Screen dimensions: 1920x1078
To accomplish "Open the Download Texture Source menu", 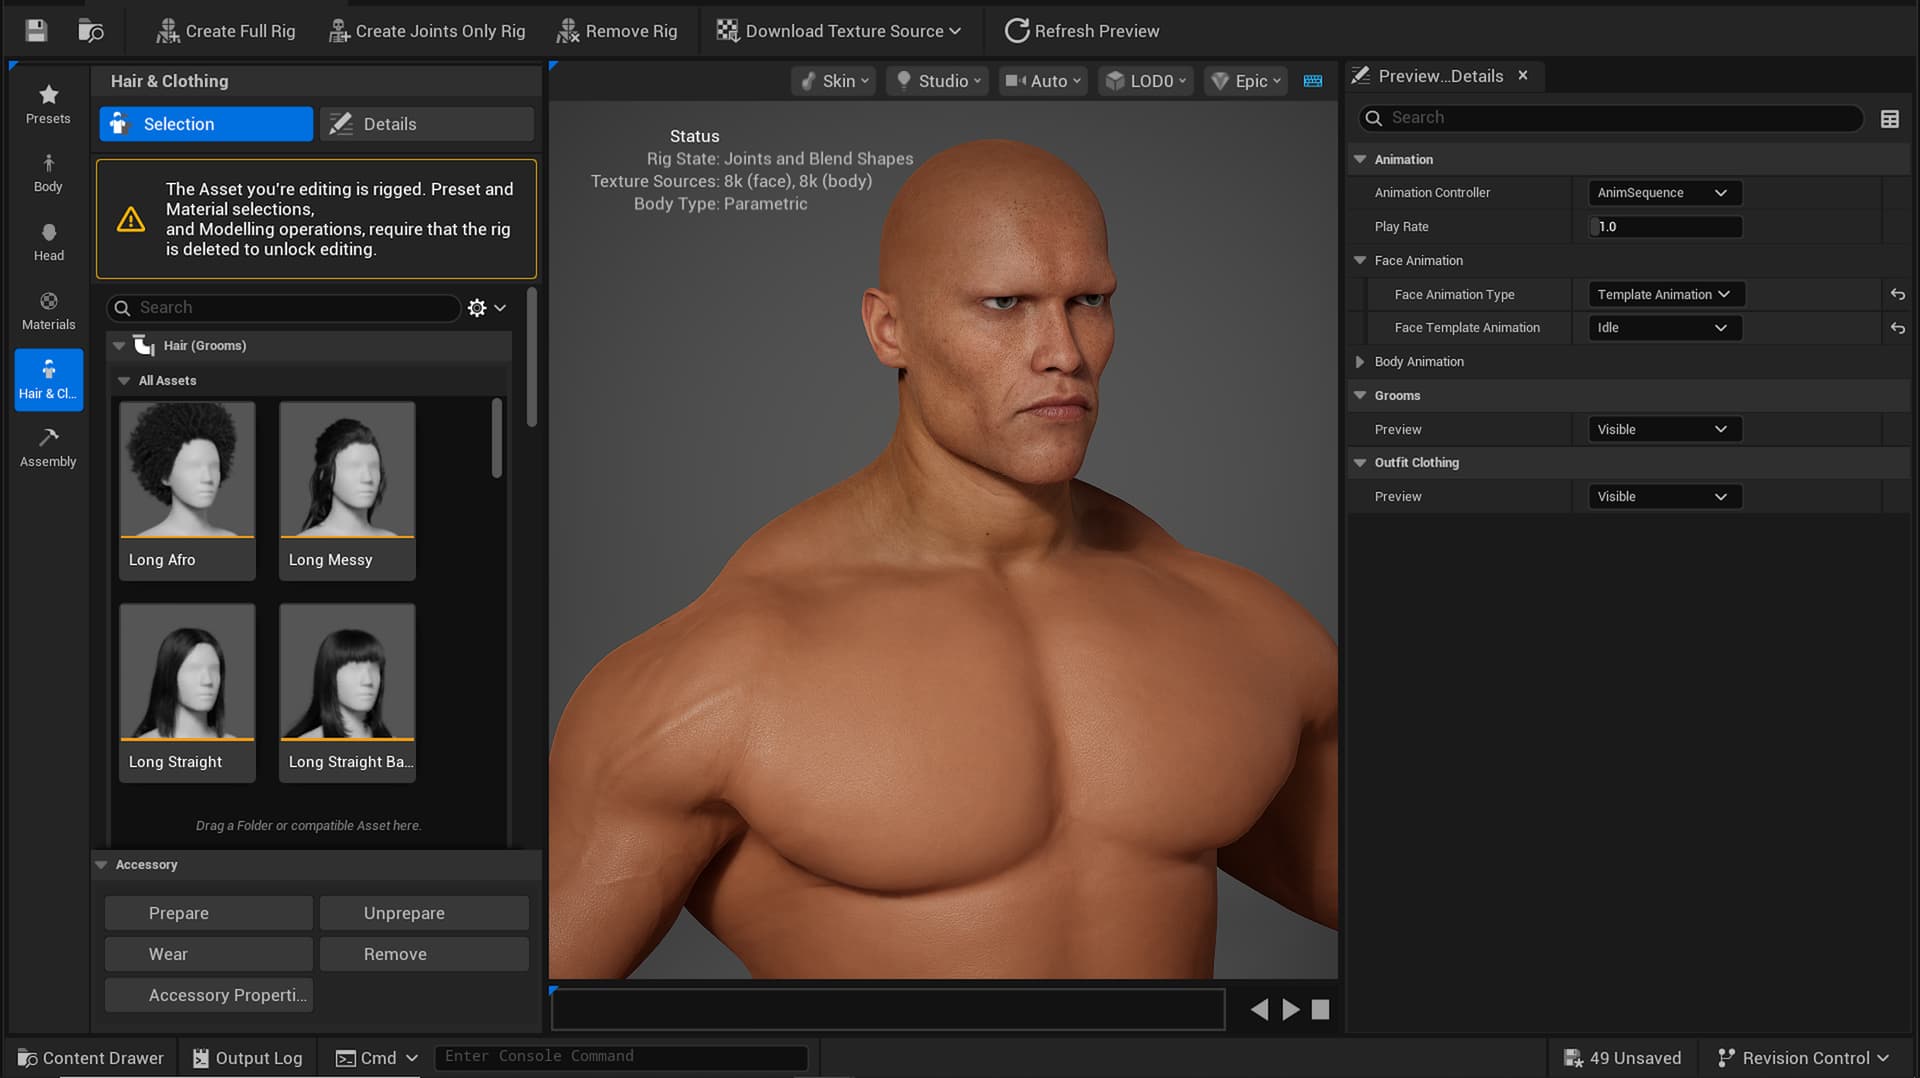I will coord(838,31).
